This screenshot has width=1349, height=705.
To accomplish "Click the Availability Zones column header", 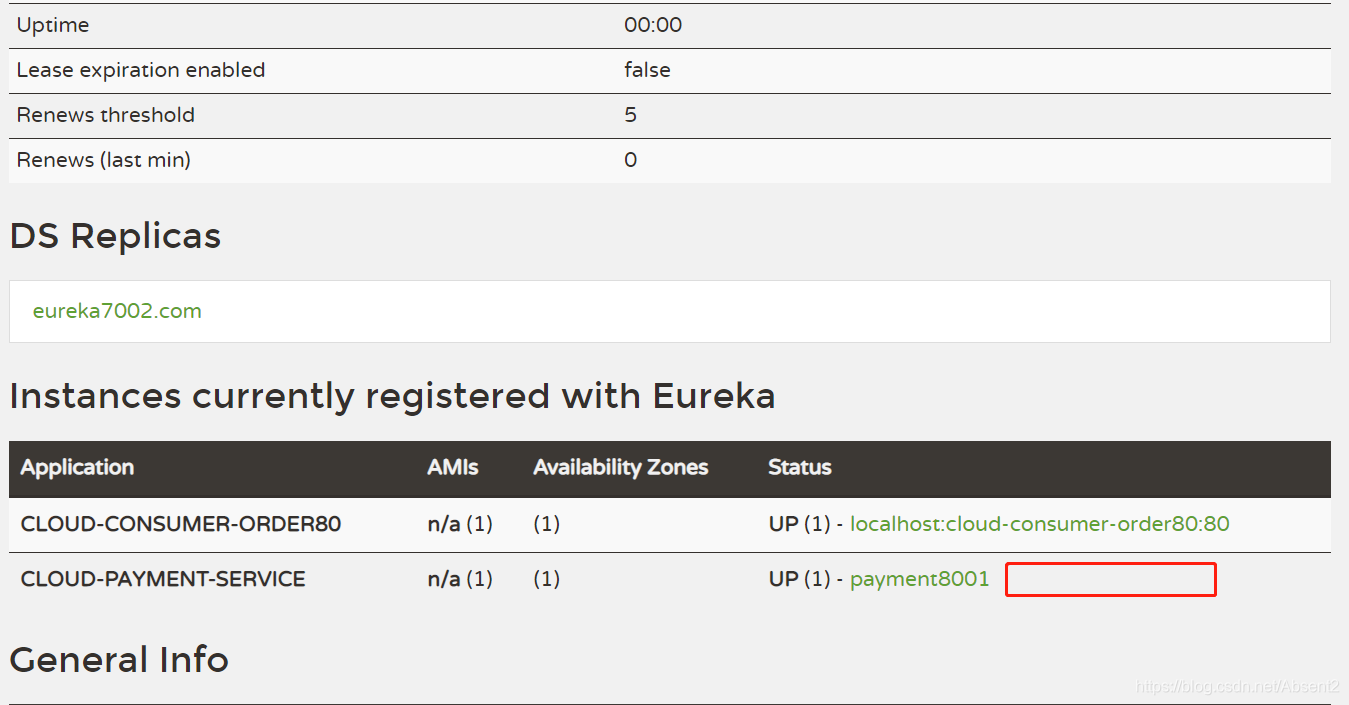I will pyautogui.click(x=620, y=467).
